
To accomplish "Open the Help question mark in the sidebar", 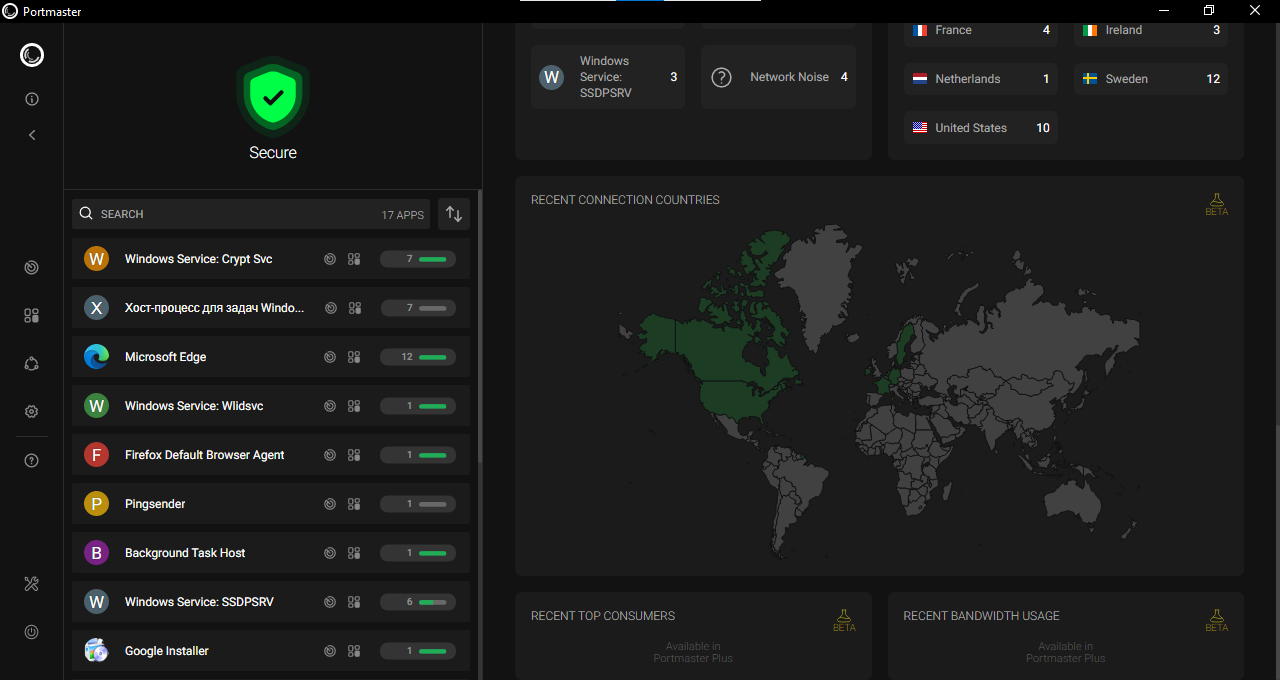I will (32, 461).
